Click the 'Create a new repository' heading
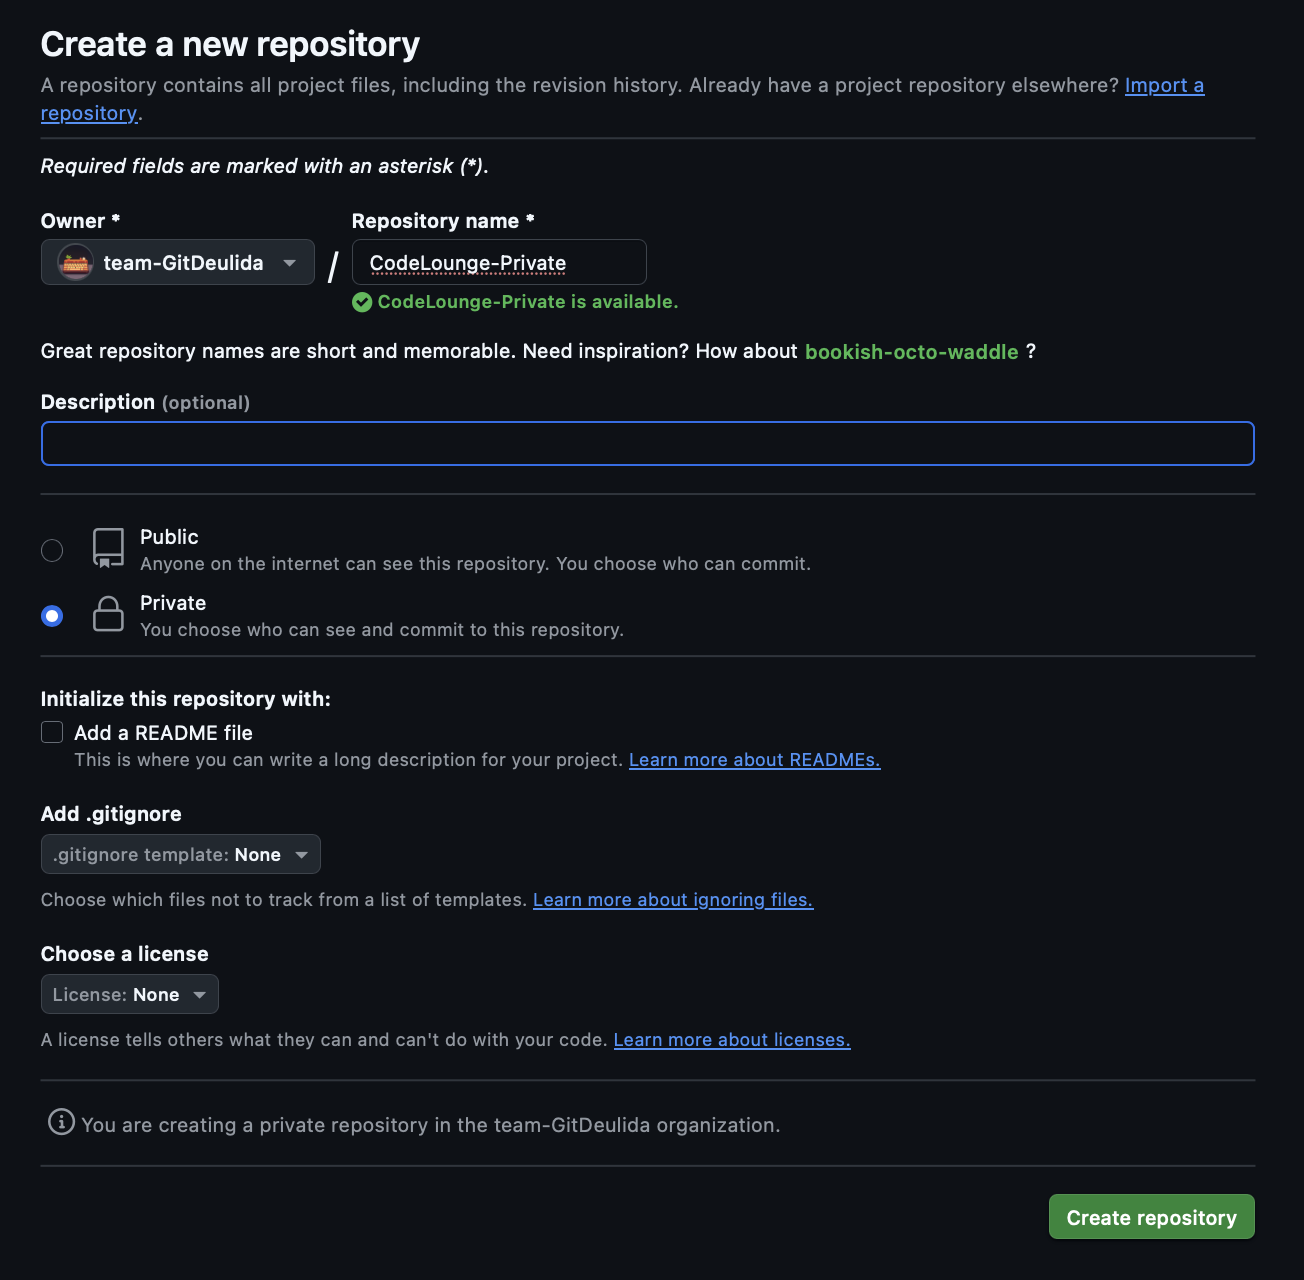This screenshot has width=1304, height=1280. tap(230, 44)
